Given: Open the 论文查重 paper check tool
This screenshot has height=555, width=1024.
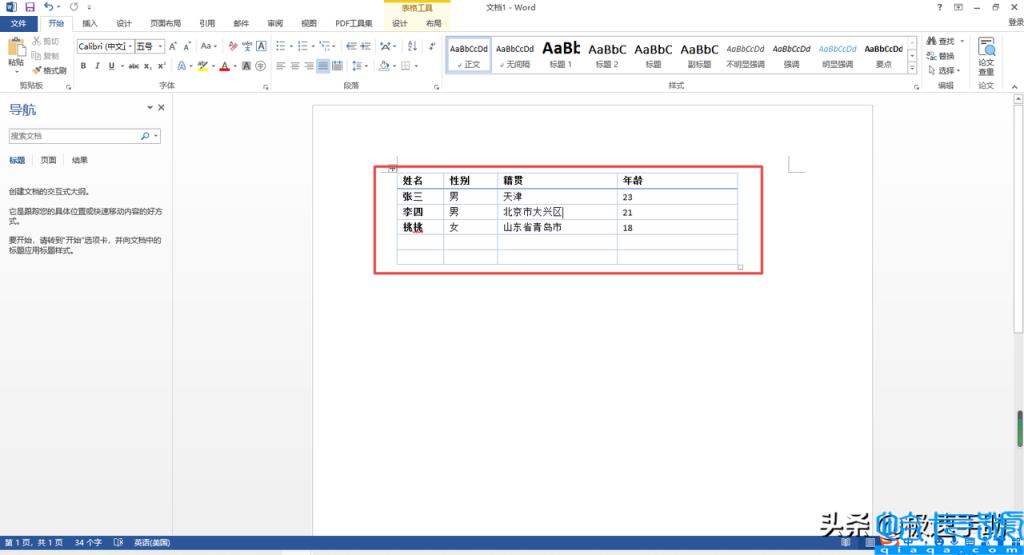Looking at the screenshot, I should tap(986, 56).
